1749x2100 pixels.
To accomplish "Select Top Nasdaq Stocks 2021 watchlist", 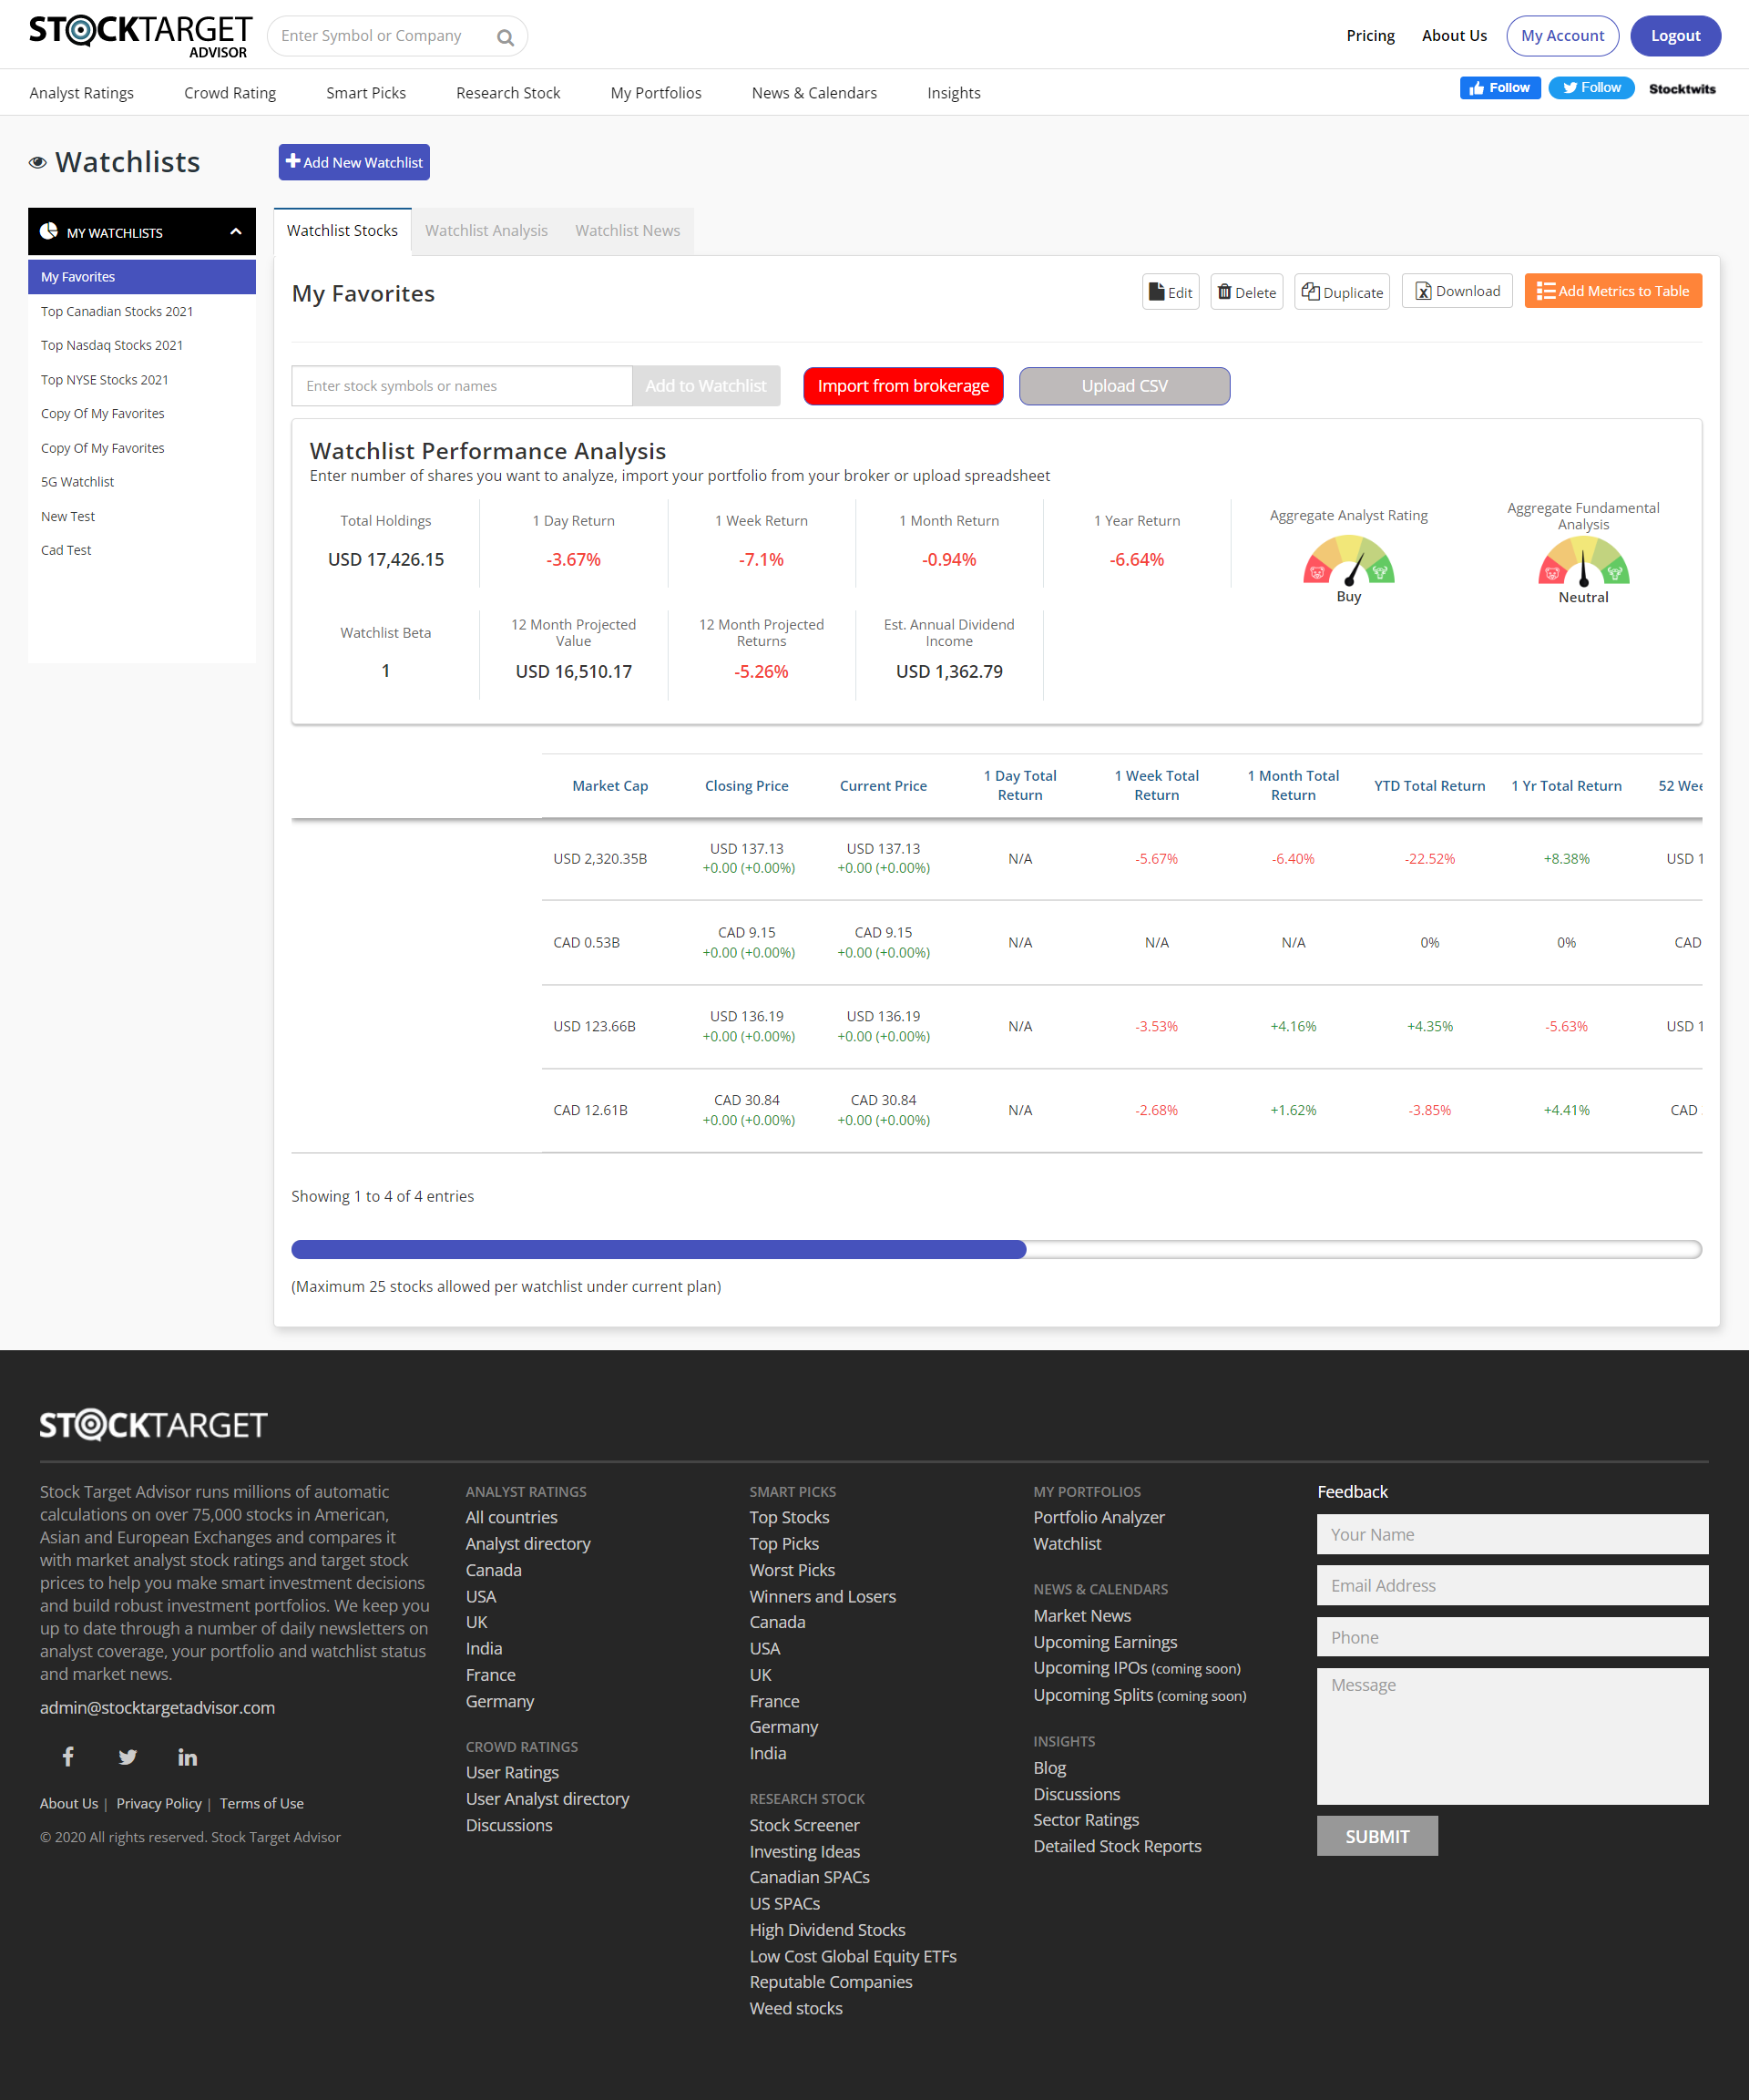I will click(x=142, y=346).
